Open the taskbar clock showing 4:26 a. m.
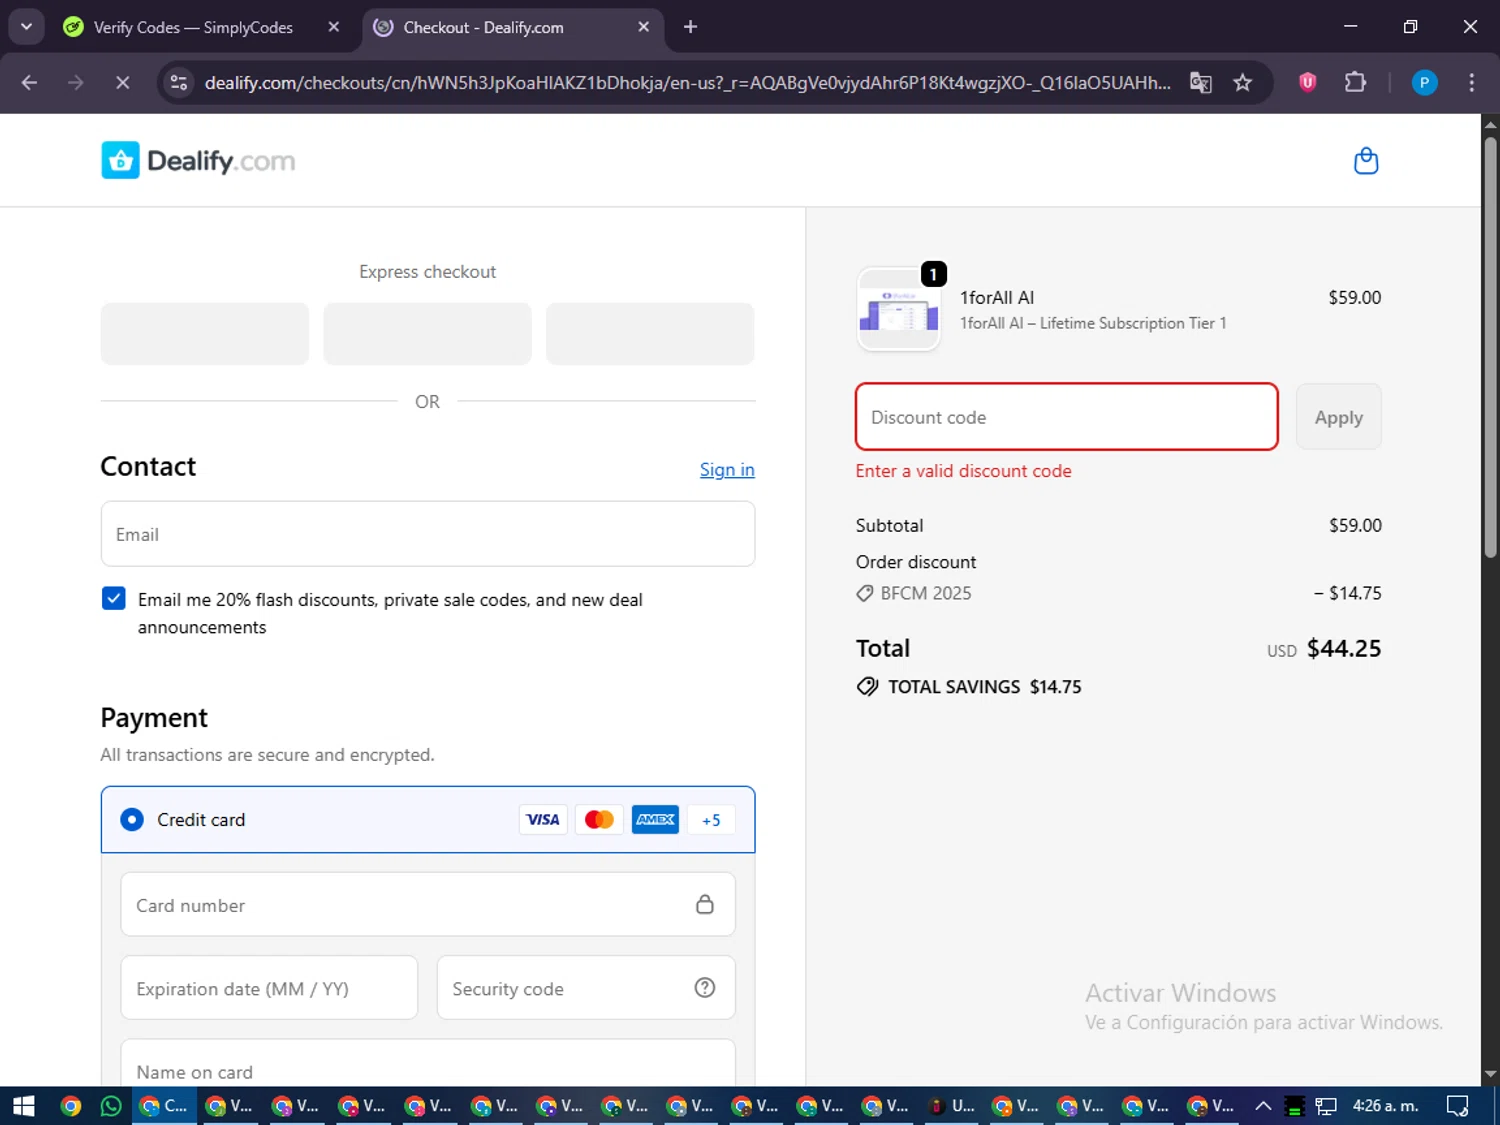 (x=1385, y=1106)
